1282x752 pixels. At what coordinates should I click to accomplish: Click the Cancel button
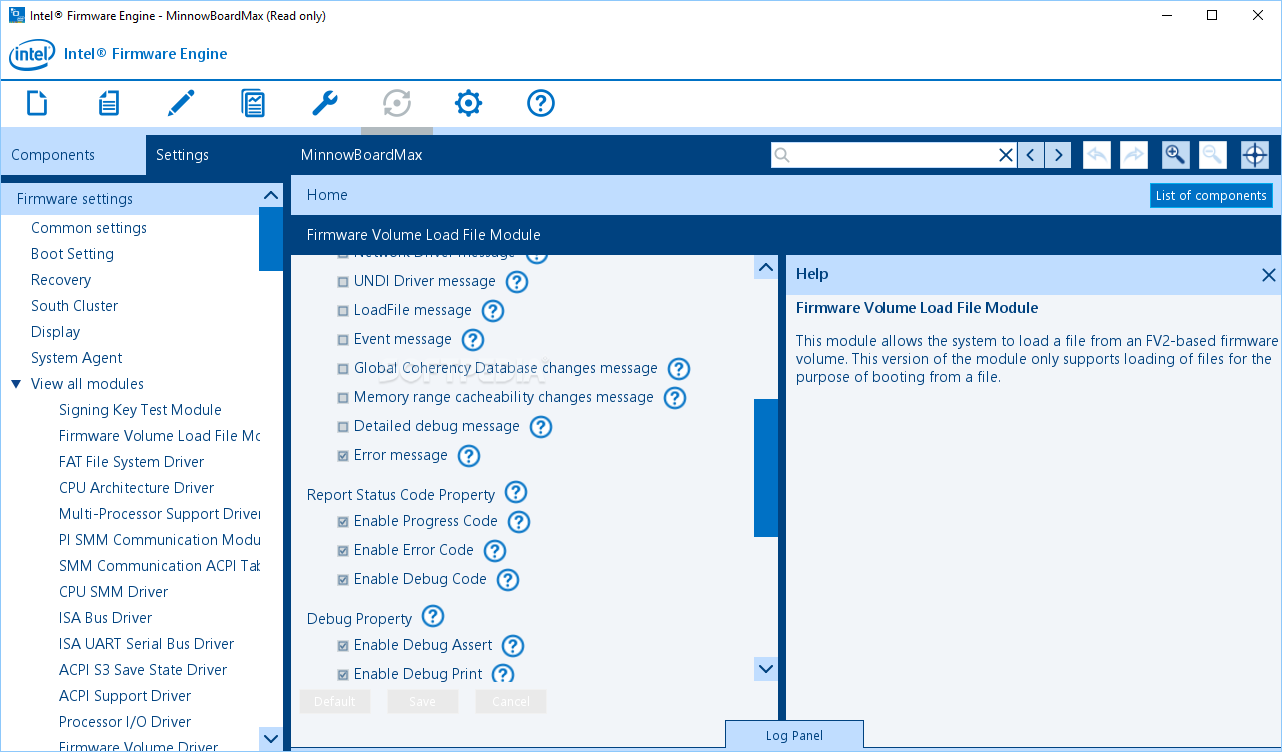click(x=511, y=702)
